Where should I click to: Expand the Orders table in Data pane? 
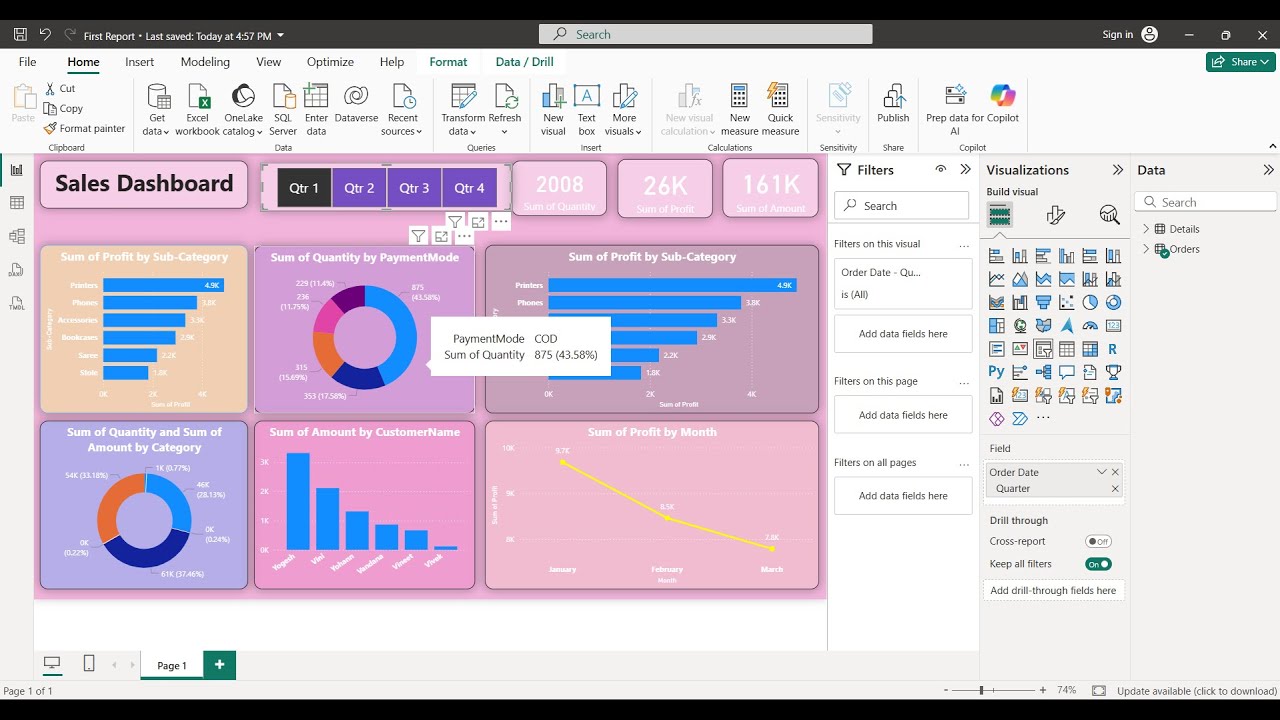[x=1146, y=249]
